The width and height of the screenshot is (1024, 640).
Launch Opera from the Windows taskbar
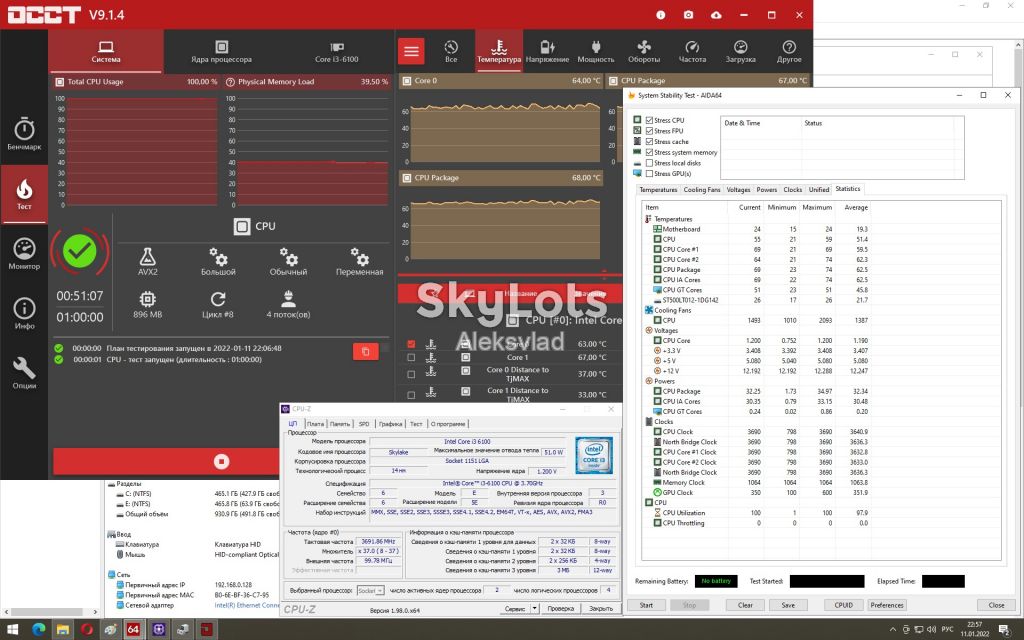[x=87, y=630]
